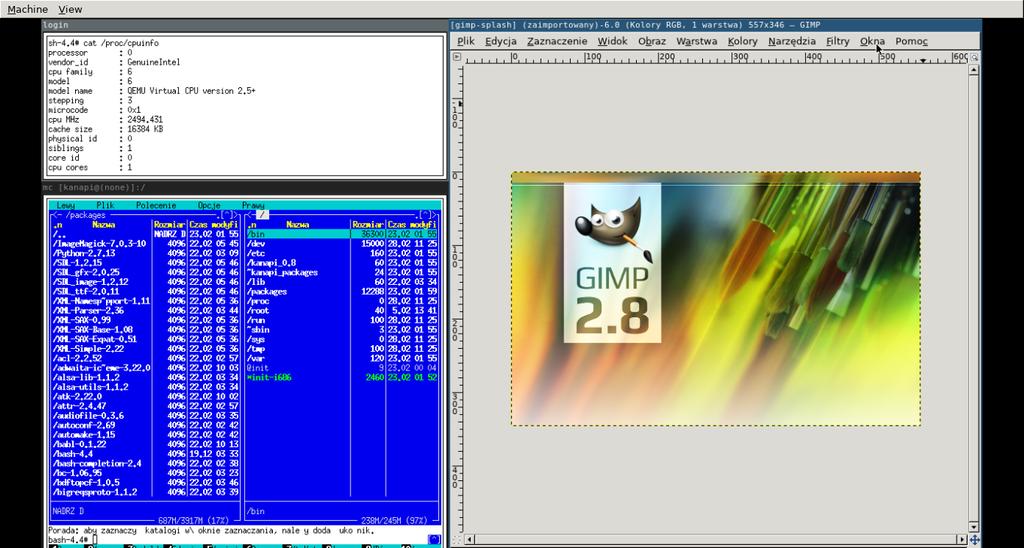Screen dimensions: 1024x548
Task: Sort right mc panel by Czas modyfi column
Action: pyautogui.click(x=412, y=225)
